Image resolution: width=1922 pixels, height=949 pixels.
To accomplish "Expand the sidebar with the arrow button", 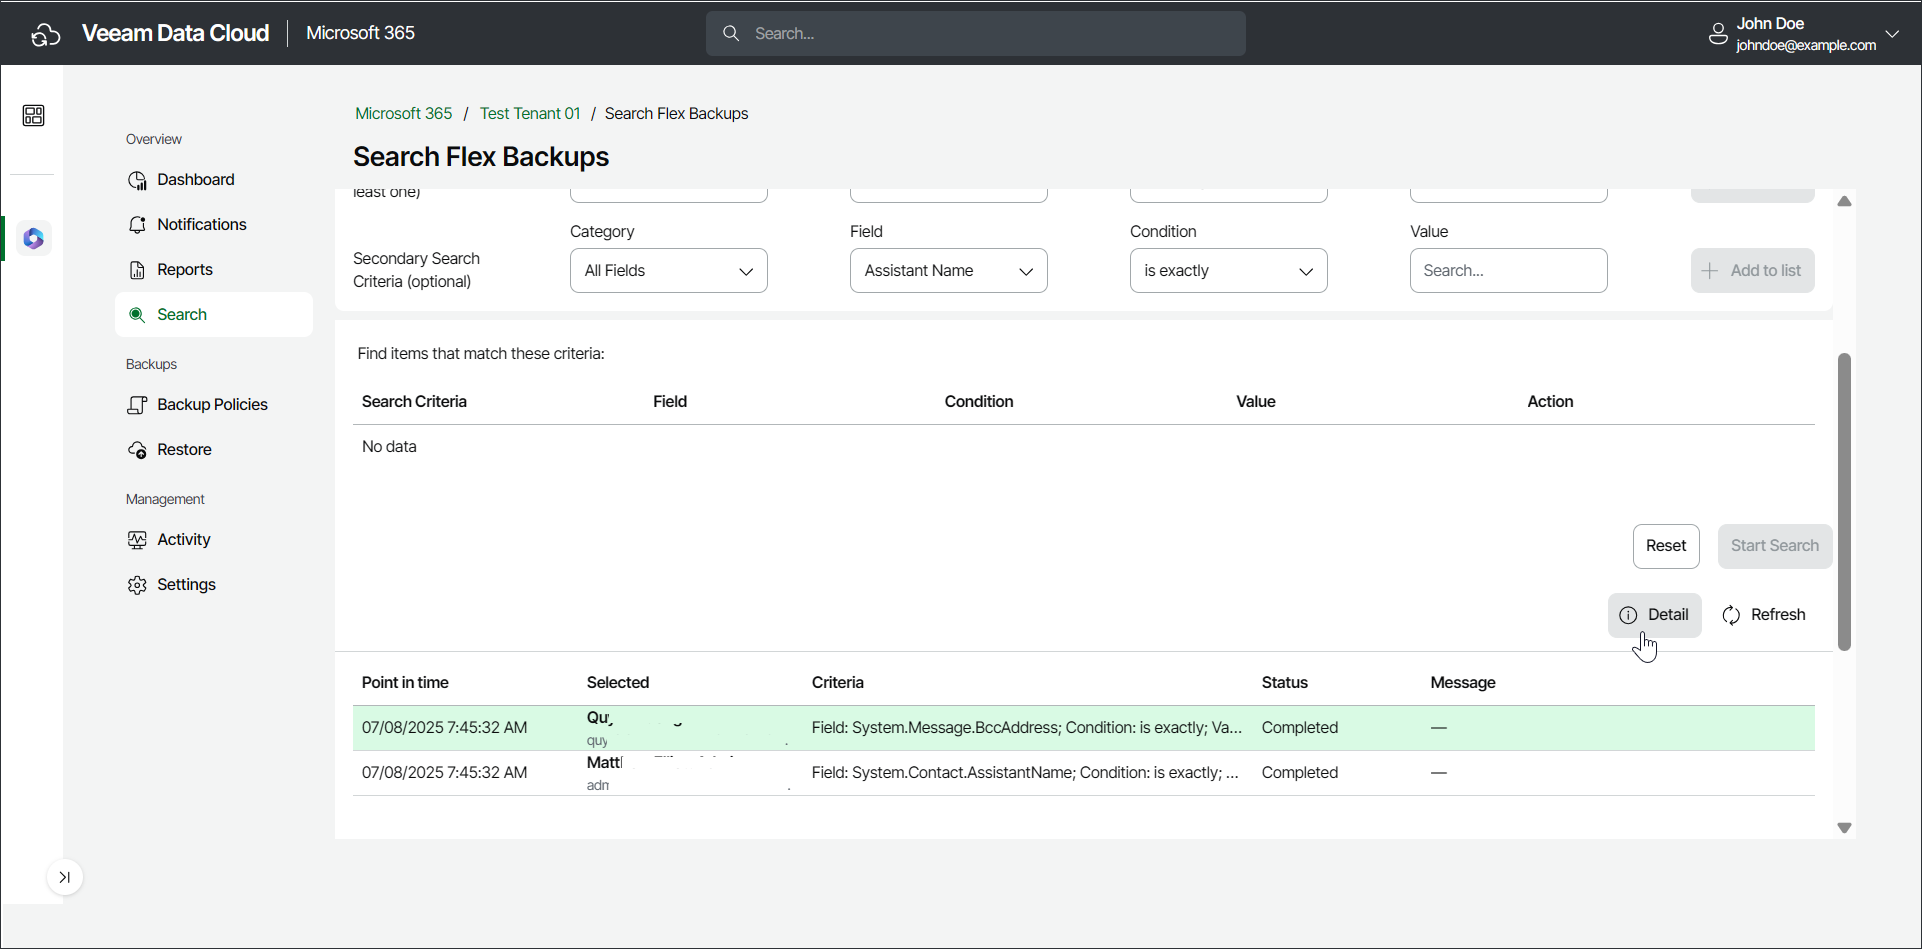I will point(64,877).
